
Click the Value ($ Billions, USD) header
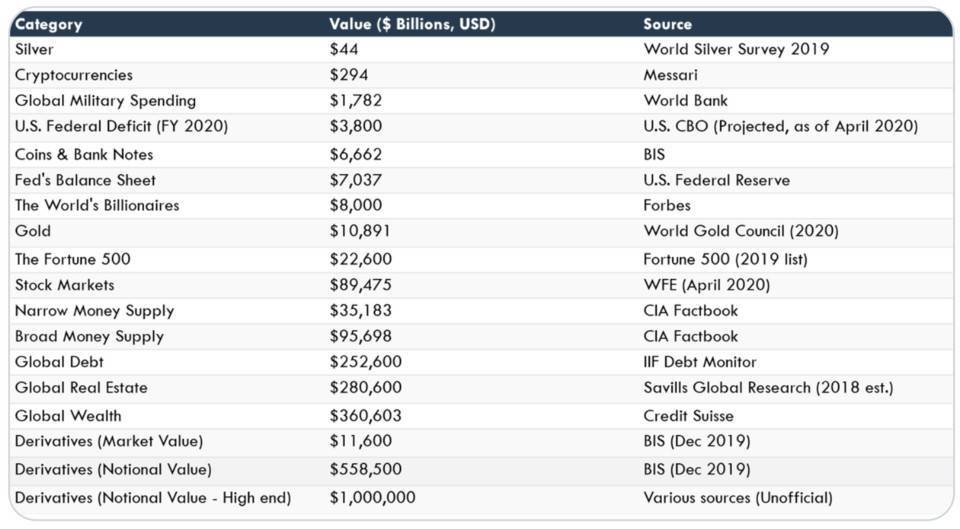(412, 24)
